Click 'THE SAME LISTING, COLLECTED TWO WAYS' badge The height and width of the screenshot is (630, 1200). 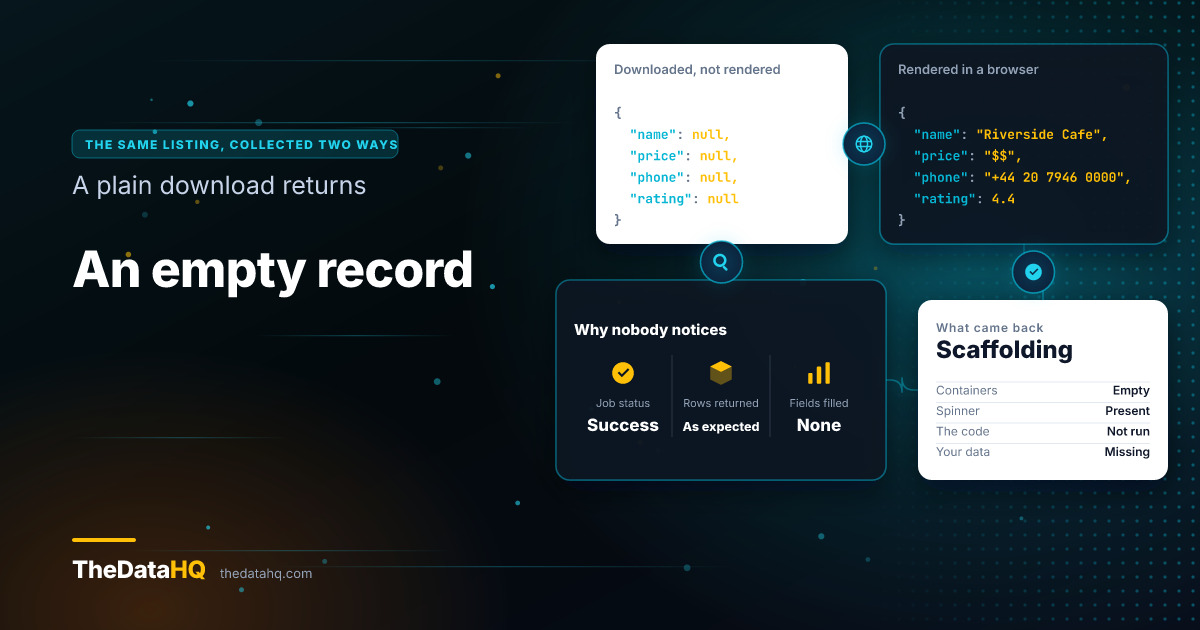235,144
